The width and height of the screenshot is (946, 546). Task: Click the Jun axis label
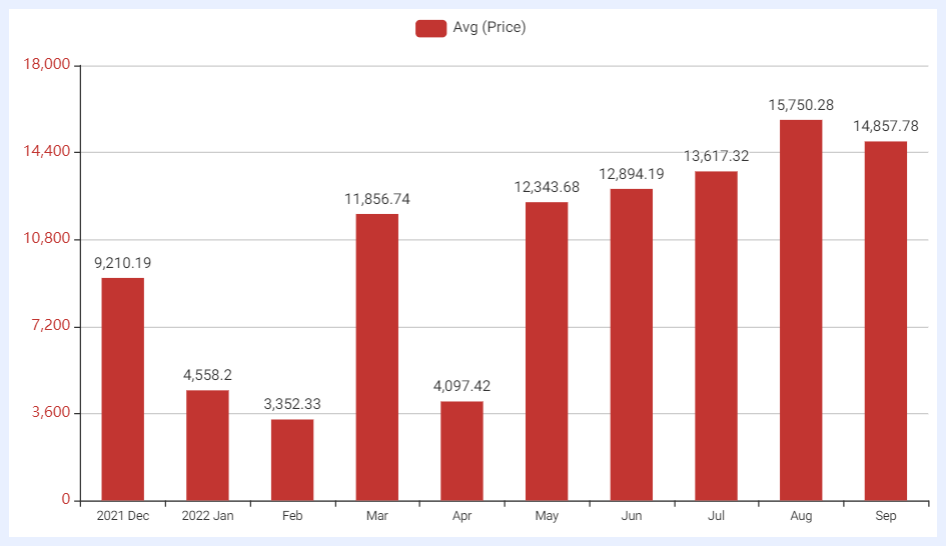tap(631, 516)
